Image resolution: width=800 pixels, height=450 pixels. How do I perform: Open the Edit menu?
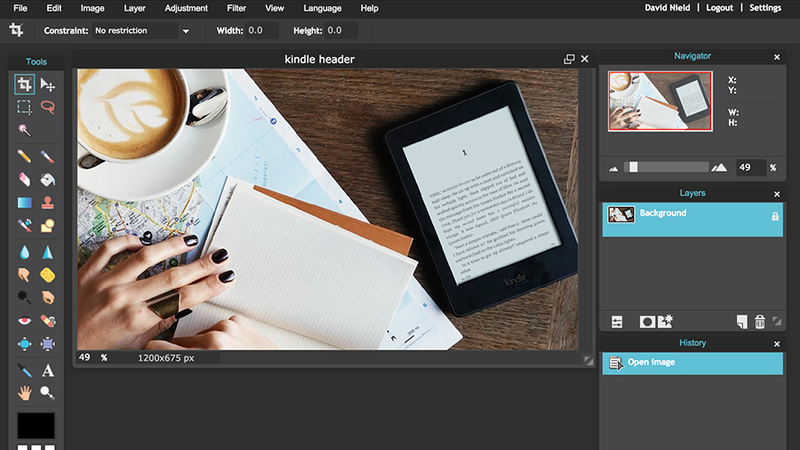54,8
